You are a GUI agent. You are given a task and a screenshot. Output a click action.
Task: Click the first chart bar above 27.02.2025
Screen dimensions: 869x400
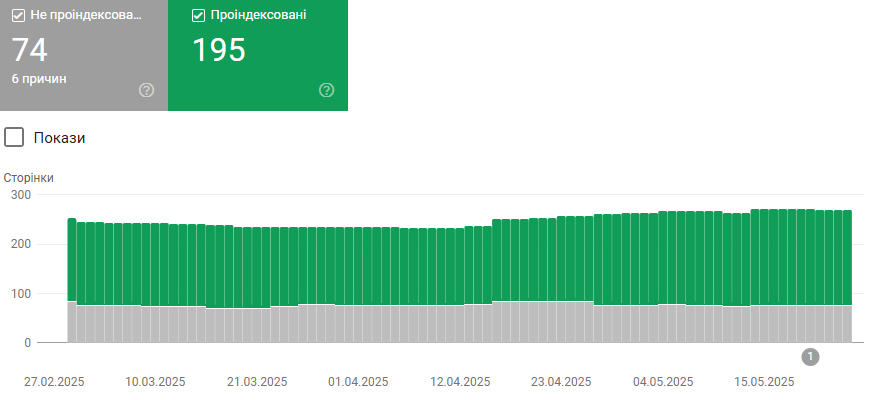72,280
